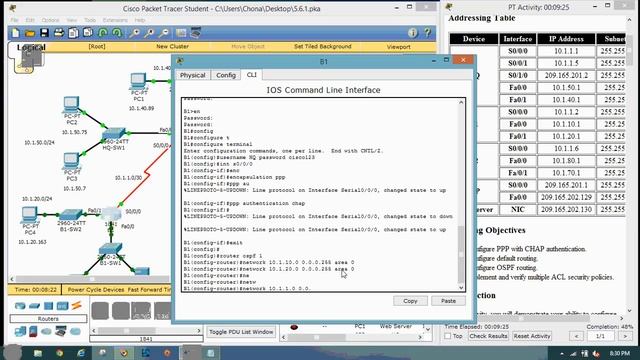
Task: Show network information via the i icon
Action: pos(413,33)
